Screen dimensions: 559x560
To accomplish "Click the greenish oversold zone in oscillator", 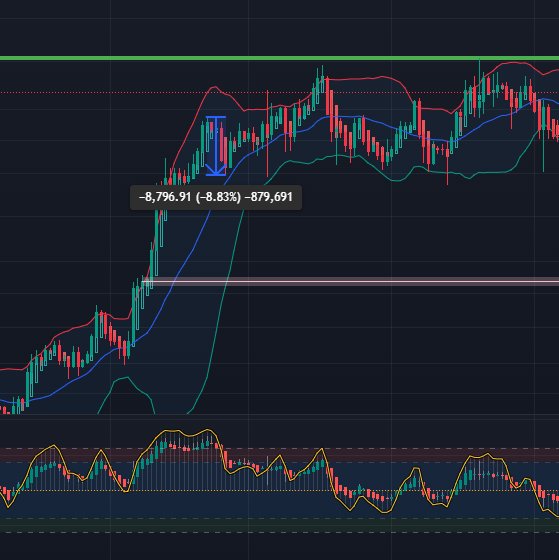I will [x=279, y=525].
